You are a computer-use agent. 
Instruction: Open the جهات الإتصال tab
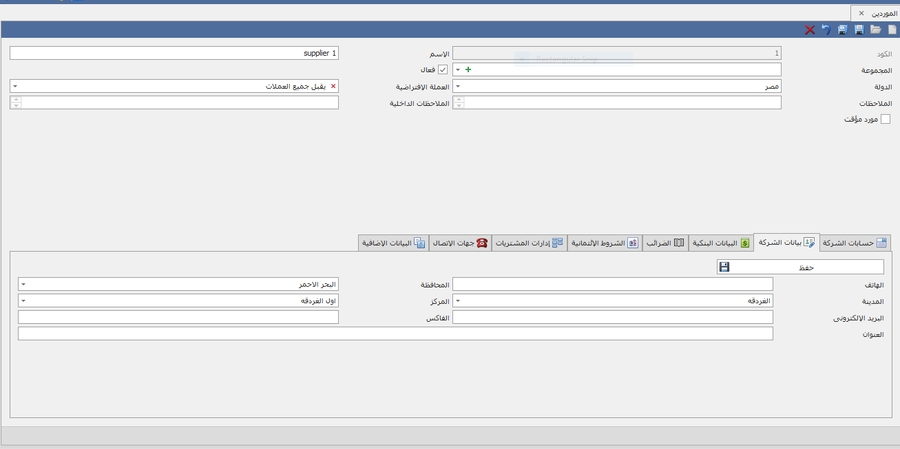coord(460,243)
